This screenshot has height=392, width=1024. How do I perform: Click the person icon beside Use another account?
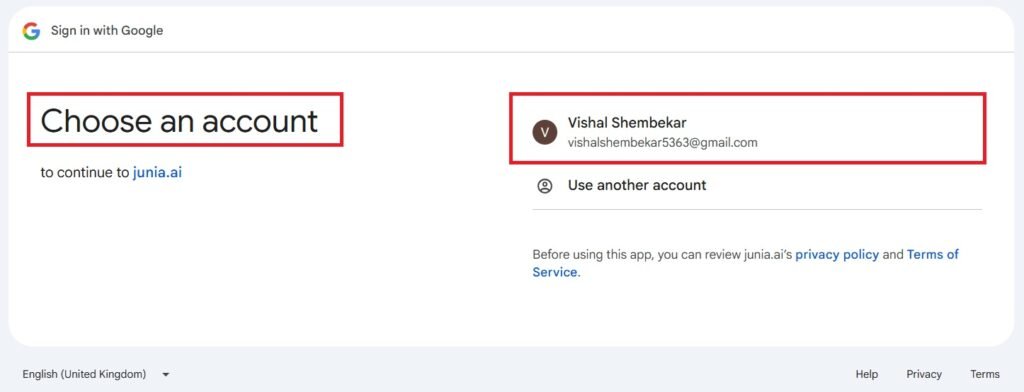[x=545, y=186]
